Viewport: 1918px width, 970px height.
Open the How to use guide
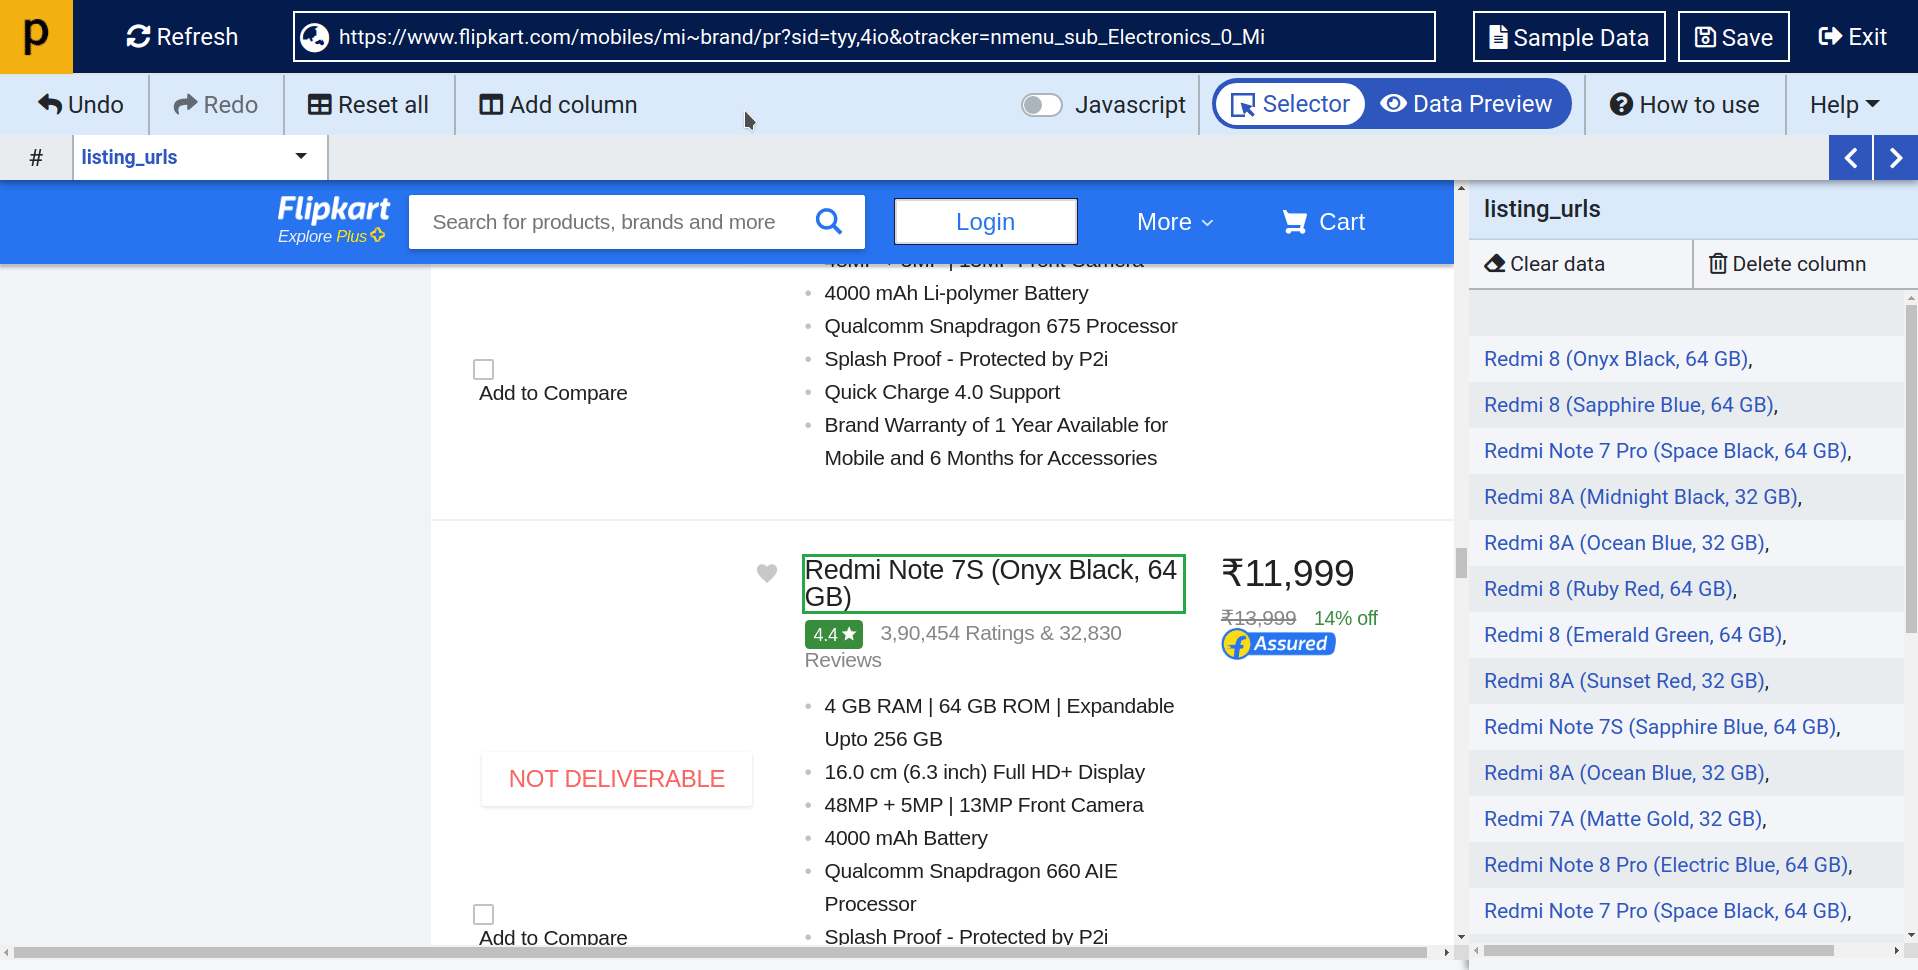tap(1685, 104)
